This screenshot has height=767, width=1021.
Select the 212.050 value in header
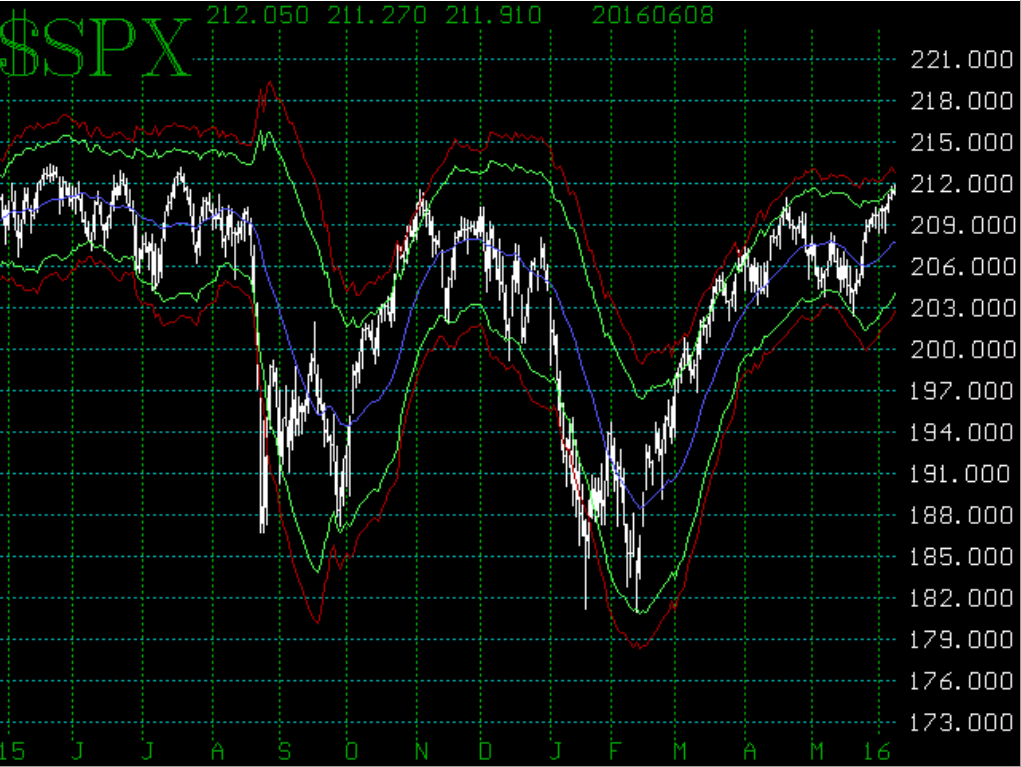pyautogui.click(x=258, y=15)
